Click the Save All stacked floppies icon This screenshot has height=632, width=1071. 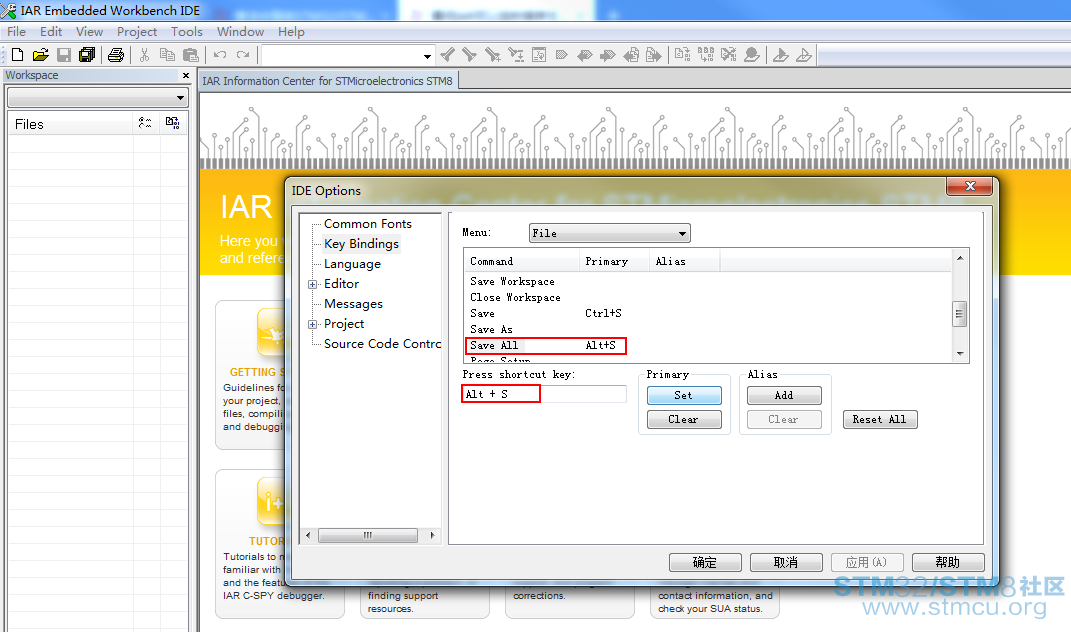[x=87, y=55]
